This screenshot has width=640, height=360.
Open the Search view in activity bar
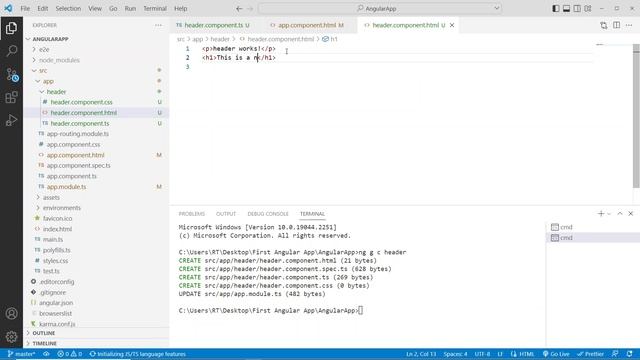coord(11,51)
